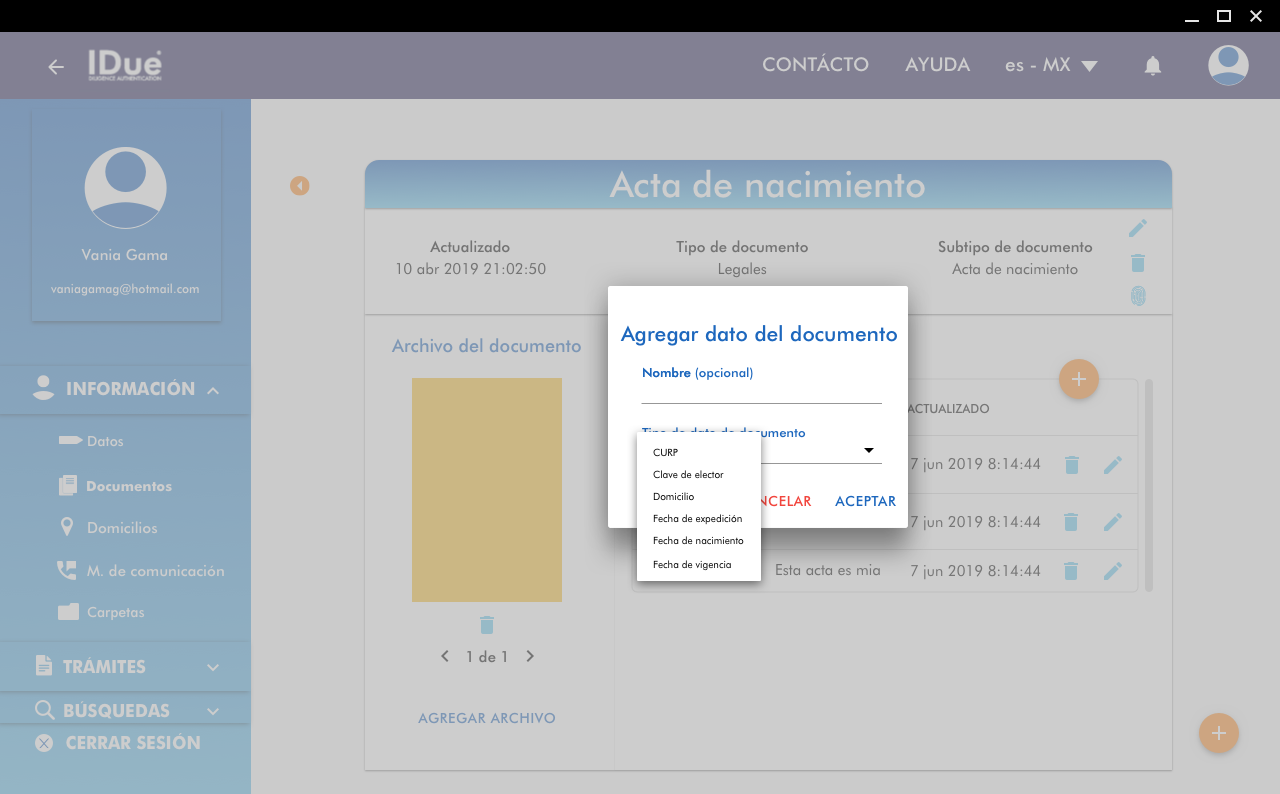The image size is (1280, 794).
Task: Go to next file page arrow
Action: click(x=530, y=657)
